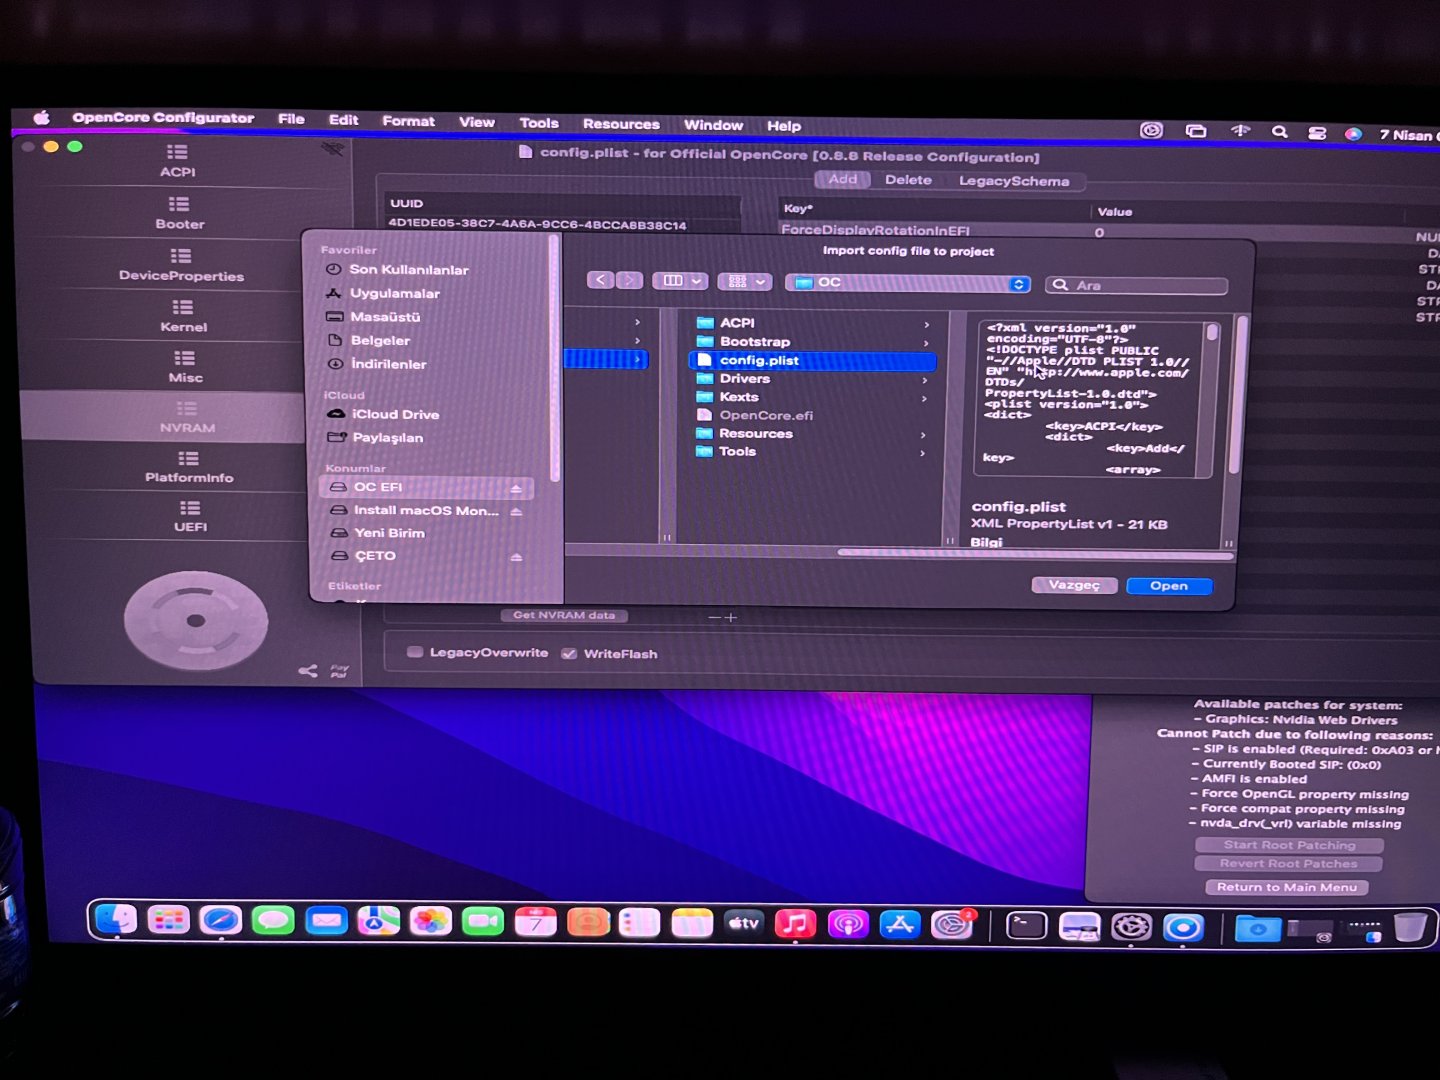The image size is (1440, 1080).
Task: Click the Ara search field
Action: (x=1136, y=285)
